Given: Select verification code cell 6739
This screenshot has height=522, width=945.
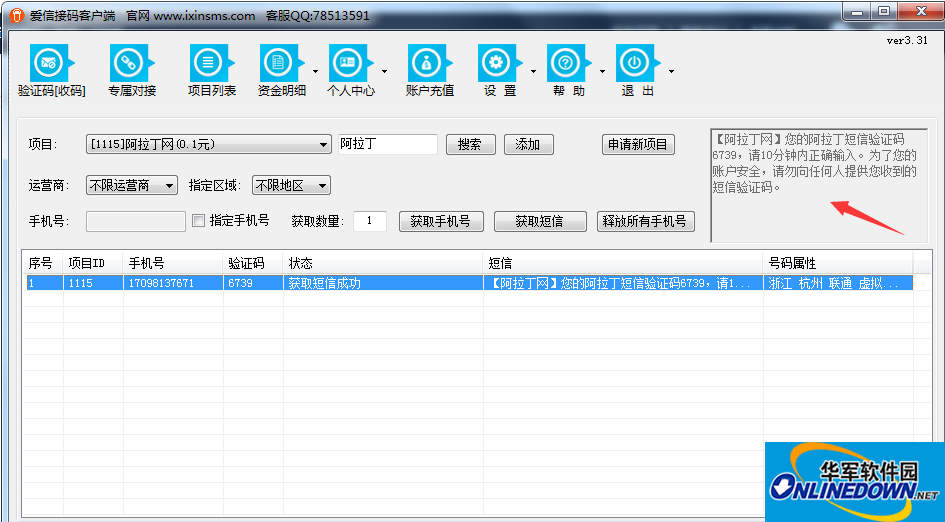Looking at the screenshot, I should [253, 283].
